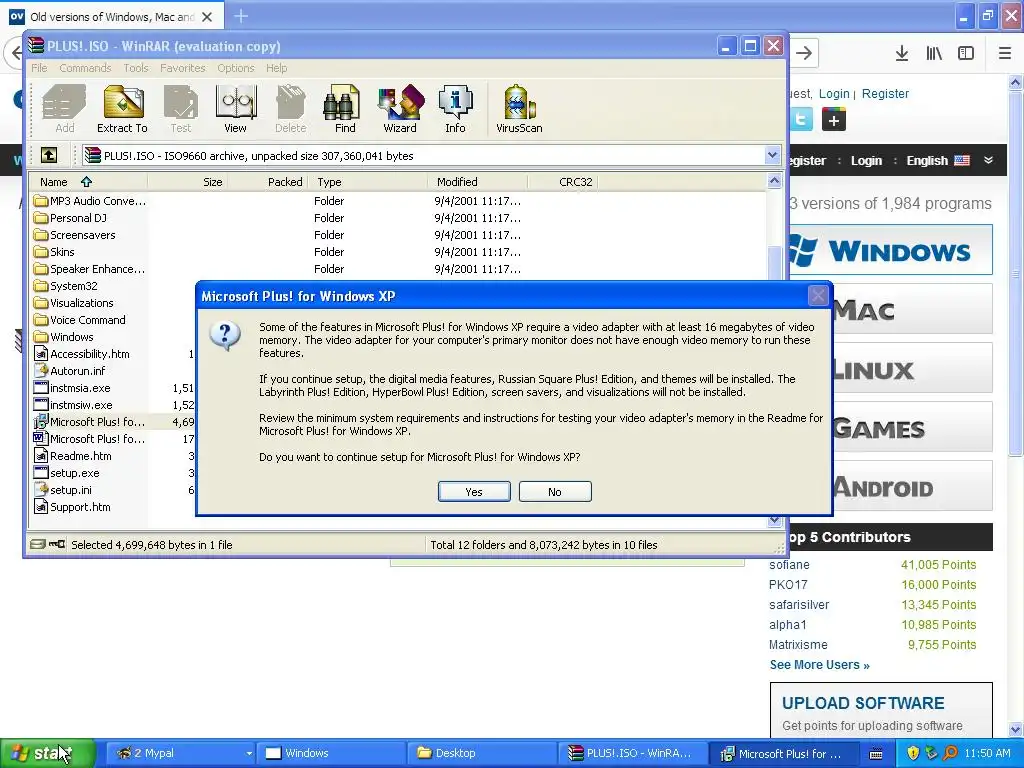Click the Test toolbar icon in WinRAR
Screen dimensions: 1024x768
(181, 109)
